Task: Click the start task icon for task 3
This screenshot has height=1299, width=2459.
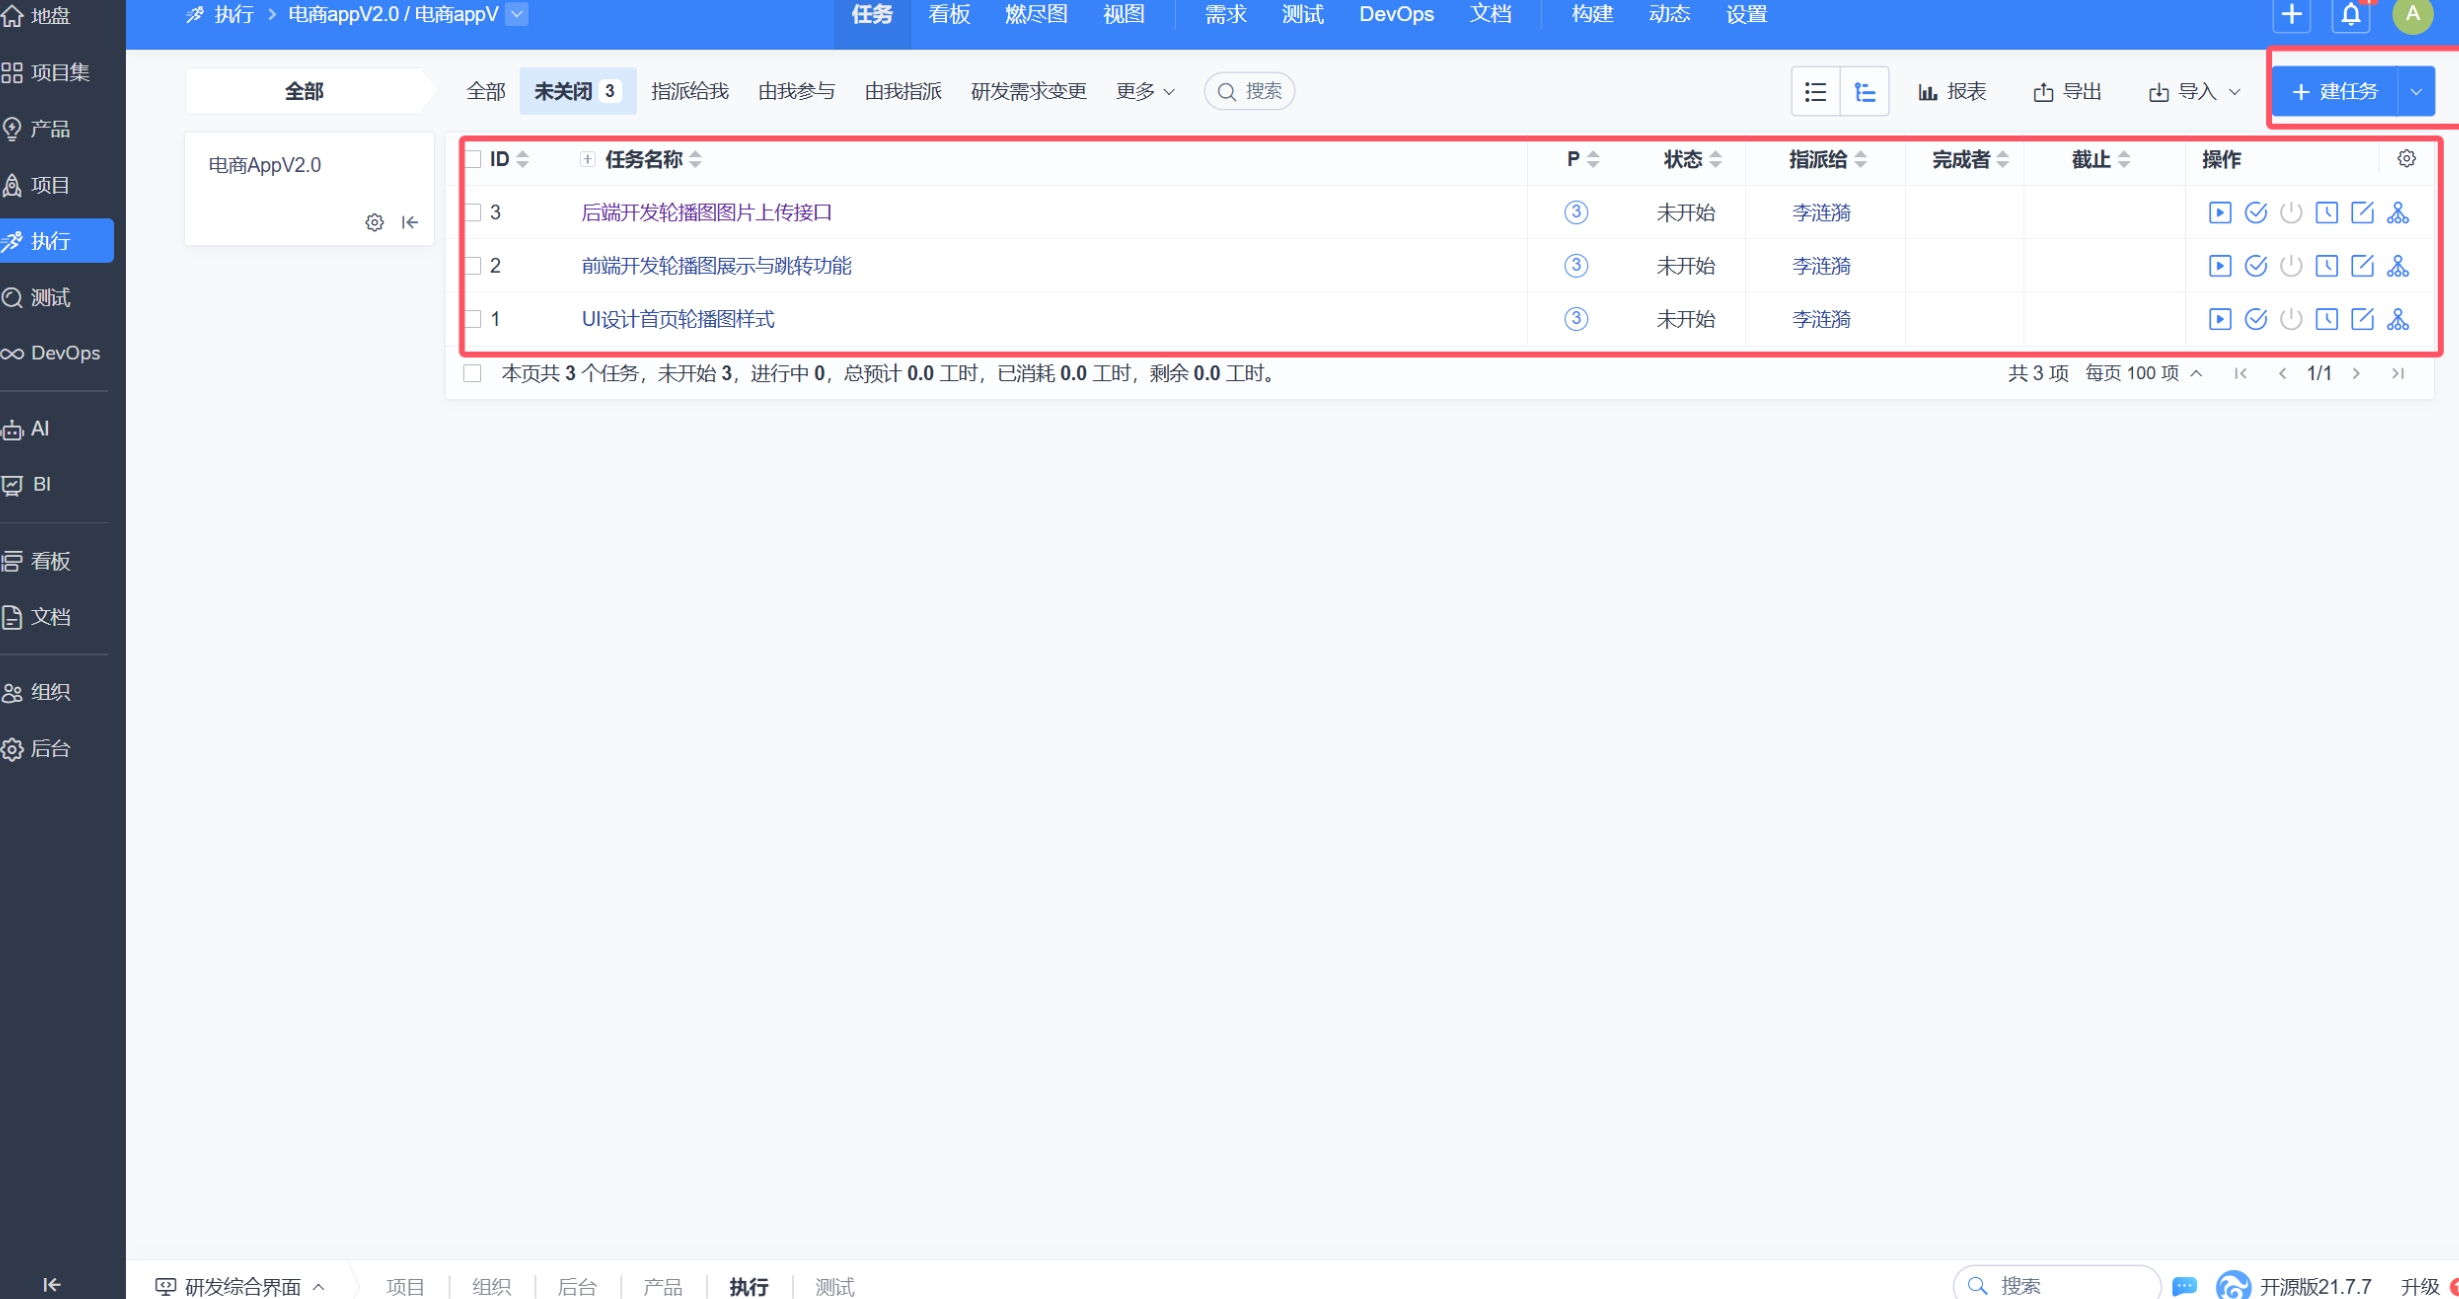Action: (x=2219, y=212)
